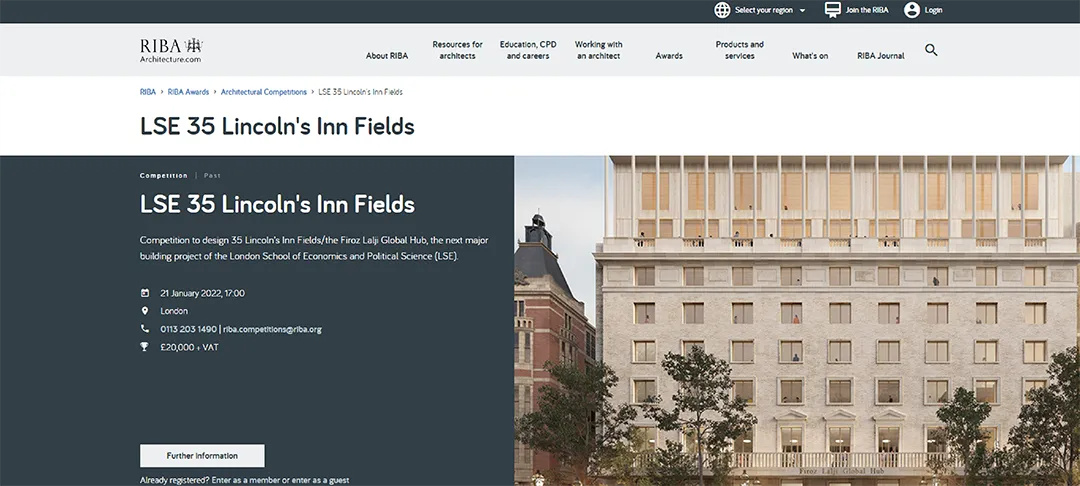Click the building rendering image
Viewport: 1080px width, 486px height.
[x=797, y=321]
